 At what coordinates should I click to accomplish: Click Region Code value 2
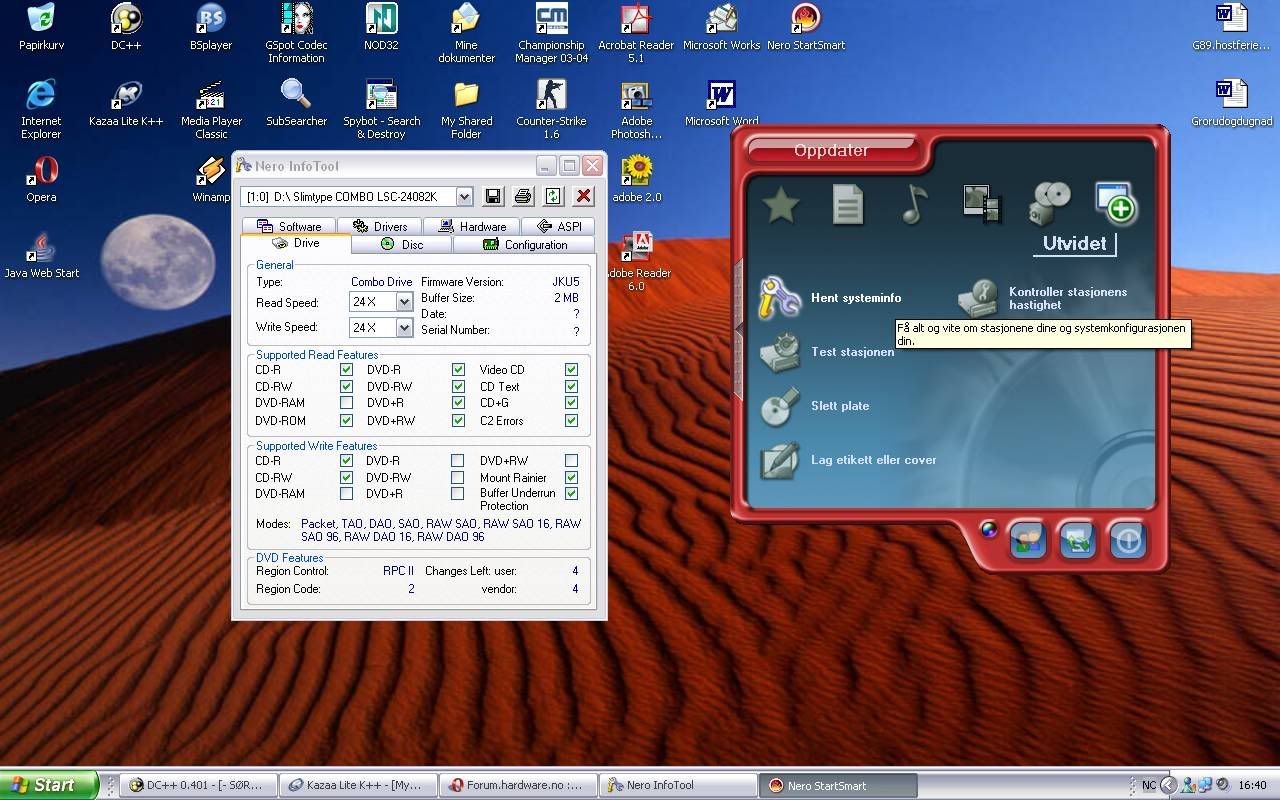(x=411, y=589)
